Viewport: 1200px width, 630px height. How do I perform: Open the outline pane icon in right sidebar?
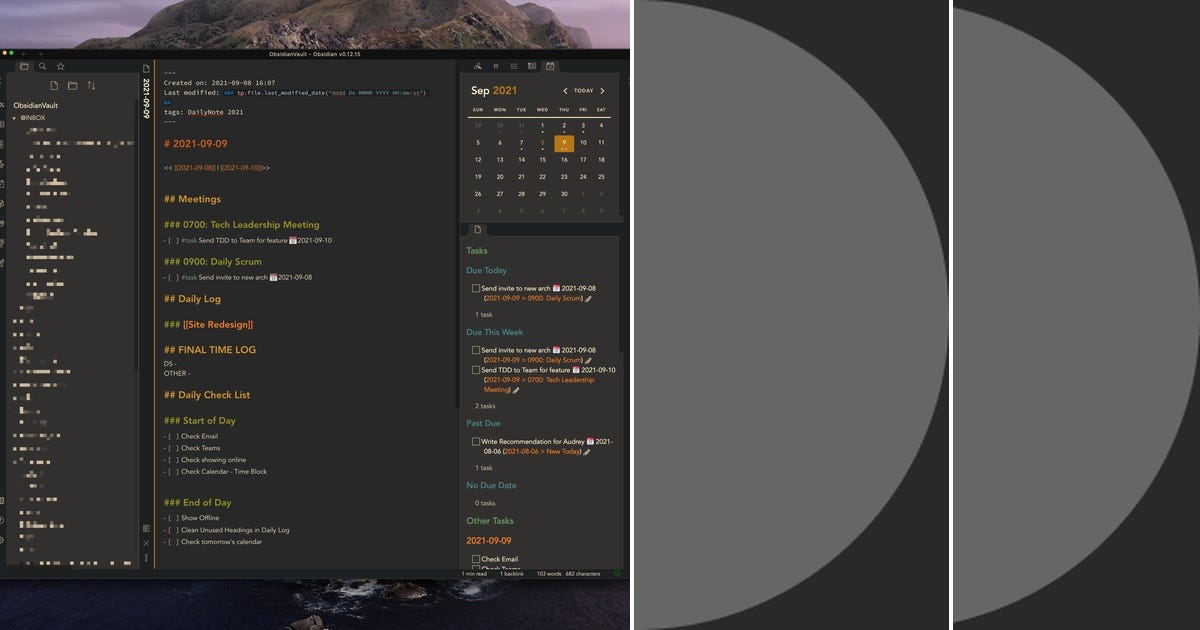pyautogui.click(x=514, y=66)
